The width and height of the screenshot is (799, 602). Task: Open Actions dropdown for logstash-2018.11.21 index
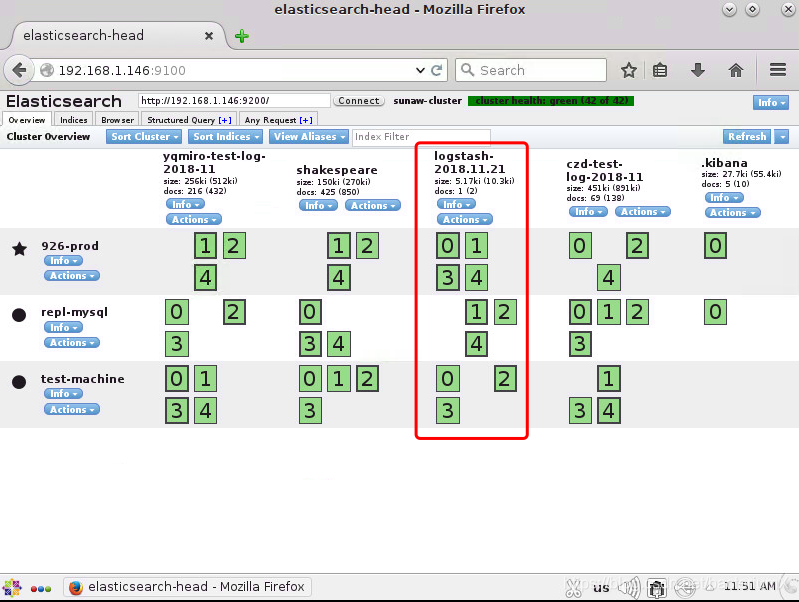point(465,220)
